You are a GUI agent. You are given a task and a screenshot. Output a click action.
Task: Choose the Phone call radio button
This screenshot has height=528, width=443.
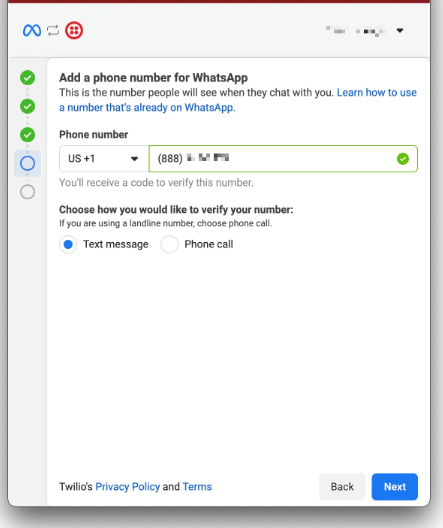[x=169, y=244]
